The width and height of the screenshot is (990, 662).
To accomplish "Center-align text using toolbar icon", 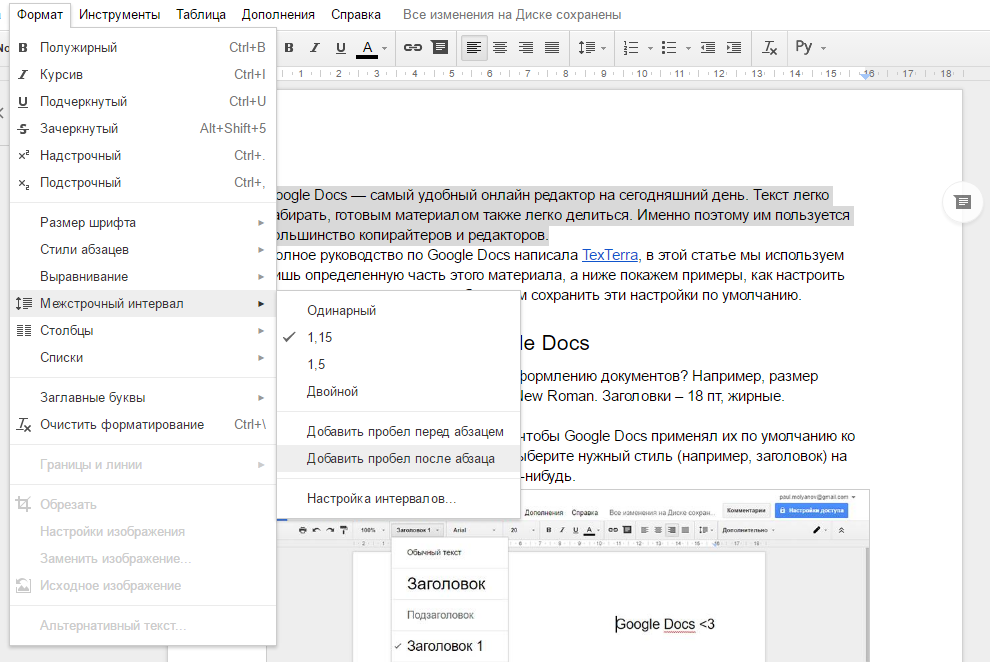I will pyautogui.click(x=500, y=47).
